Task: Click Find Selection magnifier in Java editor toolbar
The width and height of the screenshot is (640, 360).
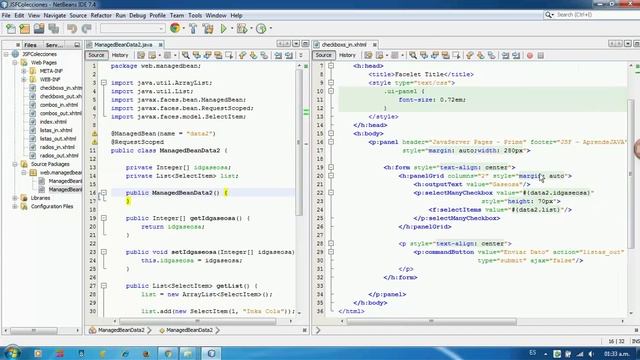Action: tap(186, 55)
